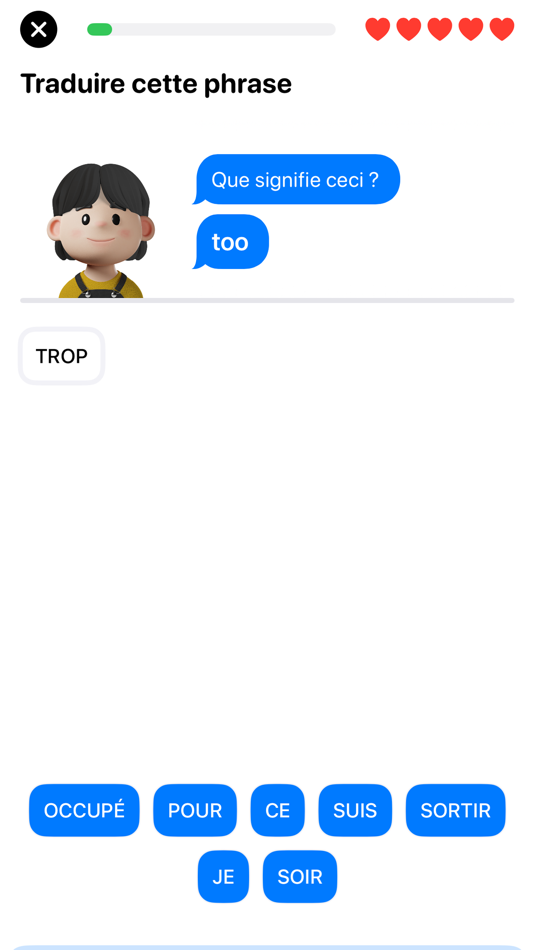Choose the CE word tile
Screen dimensions: 534x950
[278, 810]
